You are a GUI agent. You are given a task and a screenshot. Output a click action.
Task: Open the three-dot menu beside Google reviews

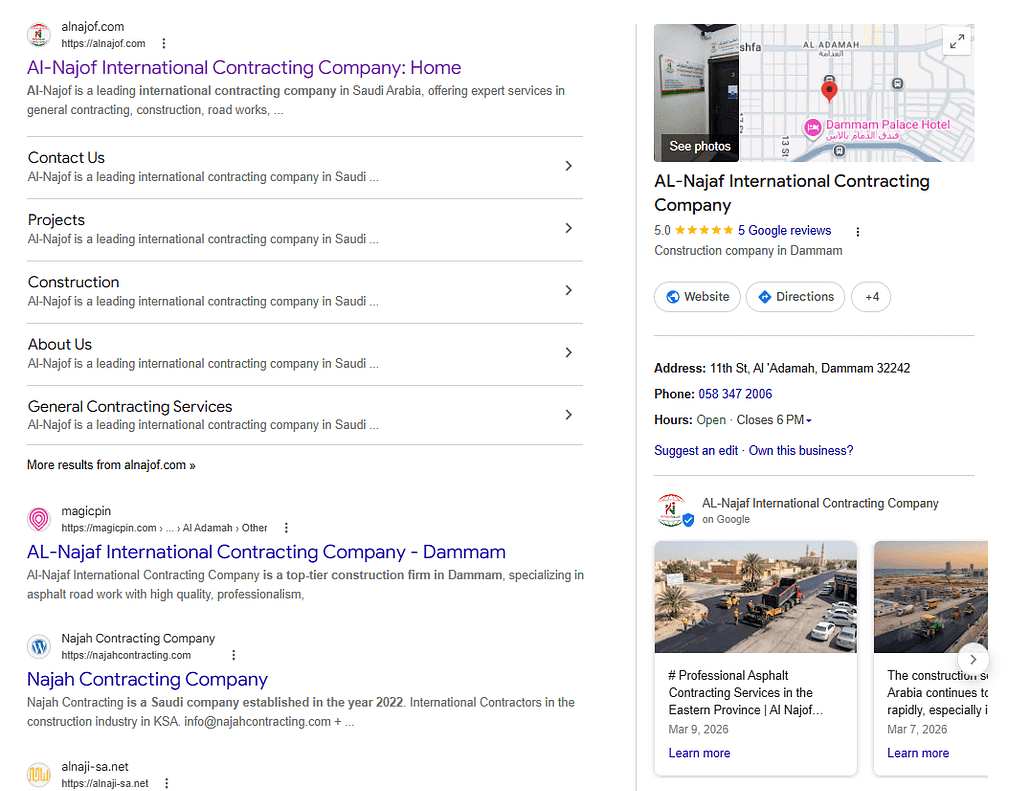pyautogui.click(x=857, y=231)
